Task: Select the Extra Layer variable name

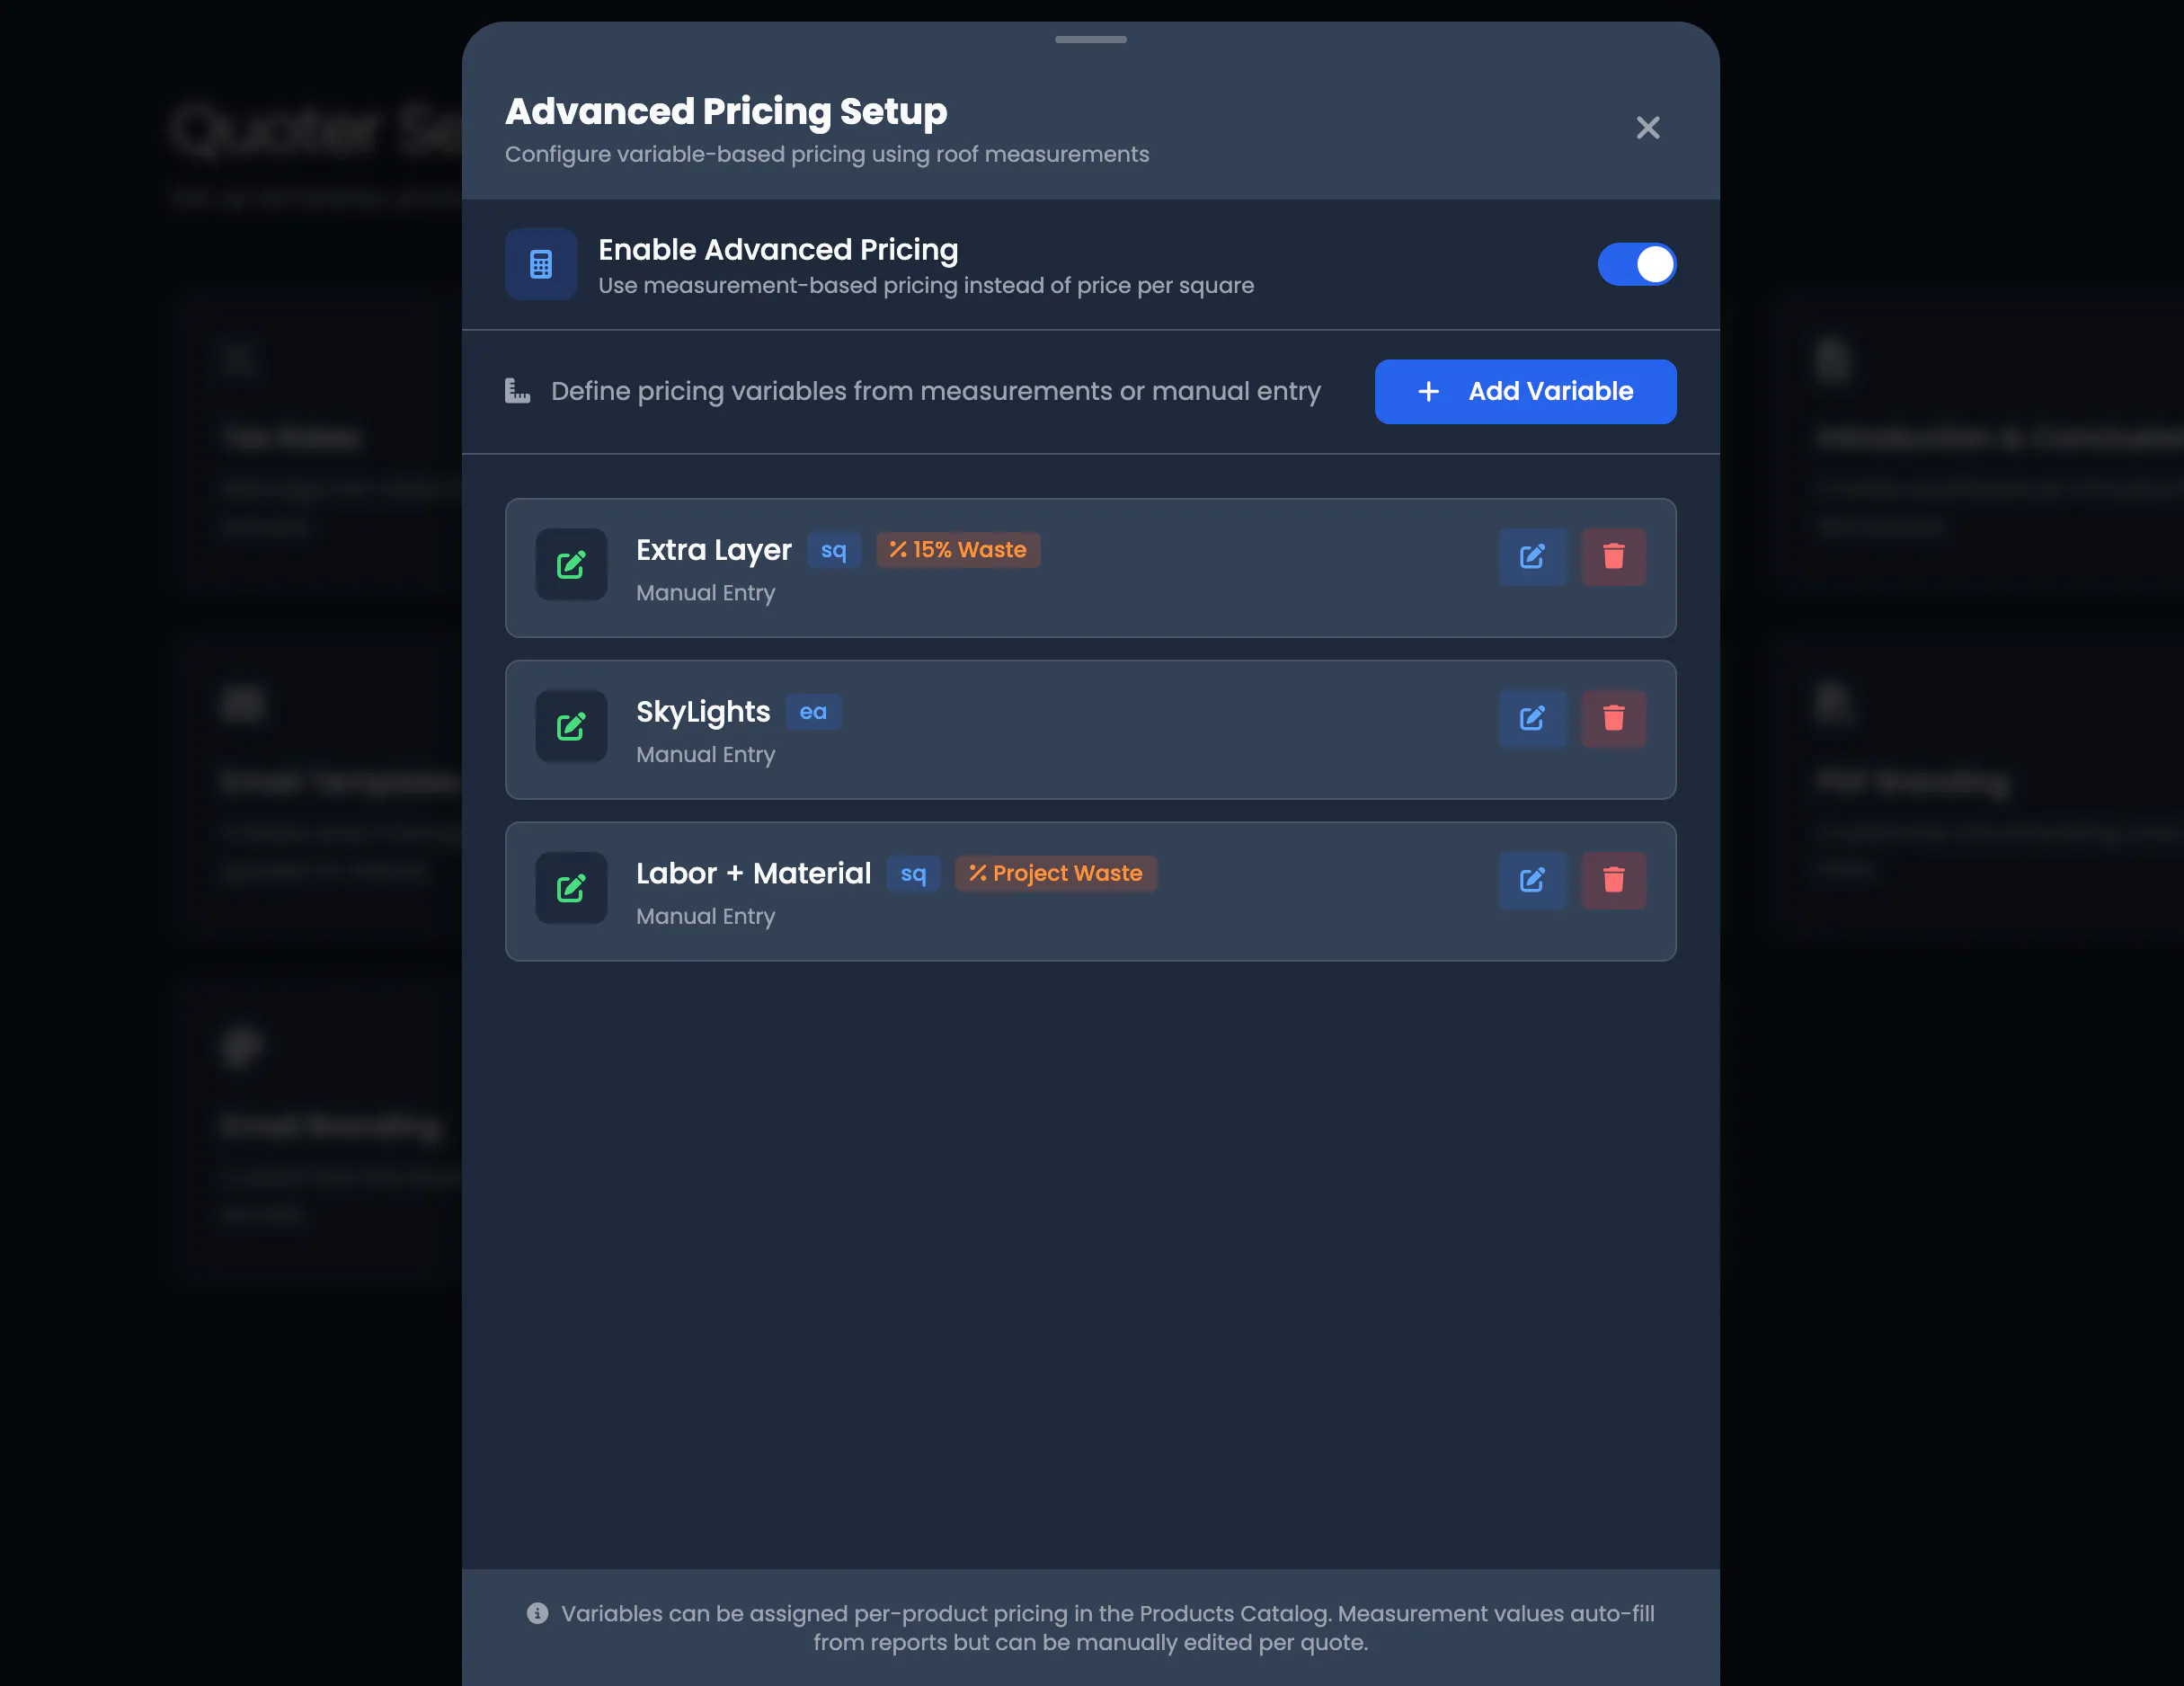Action: click(x=714, y=550)
